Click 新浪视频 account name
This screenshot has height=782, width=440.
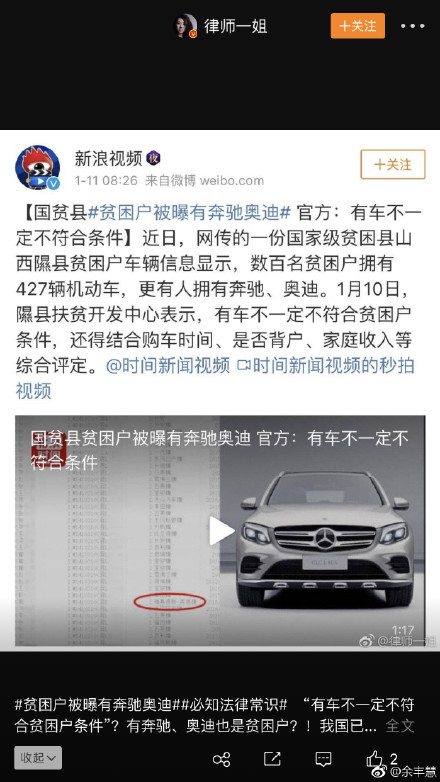pyautogui.click(x=108, y=158)
